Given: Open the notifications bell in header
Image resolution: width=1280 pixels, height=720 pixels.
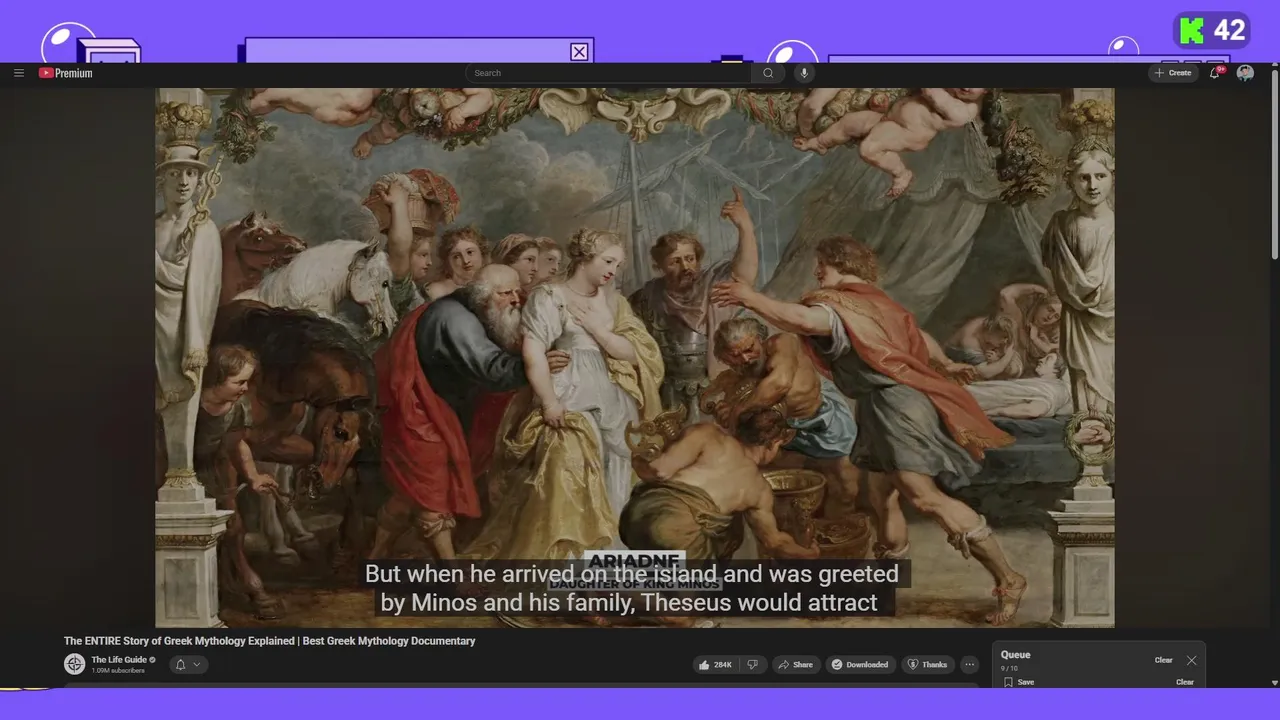Looking at the screenshot, I should (1215, 73).
